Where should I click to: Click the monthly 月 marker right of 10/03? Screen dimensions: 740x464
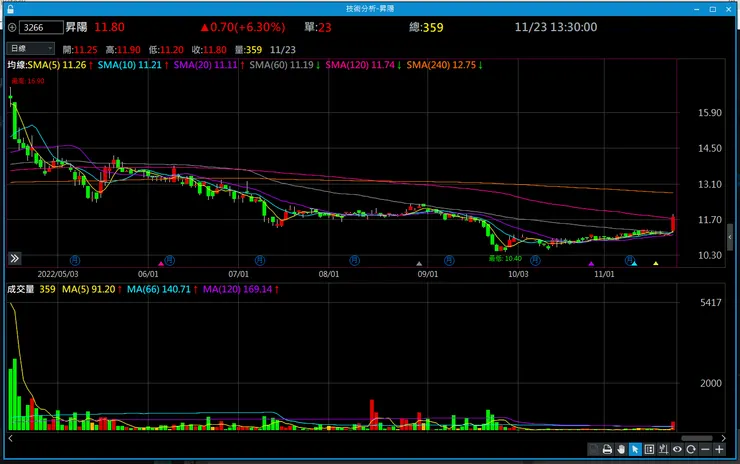coord(535,260)
